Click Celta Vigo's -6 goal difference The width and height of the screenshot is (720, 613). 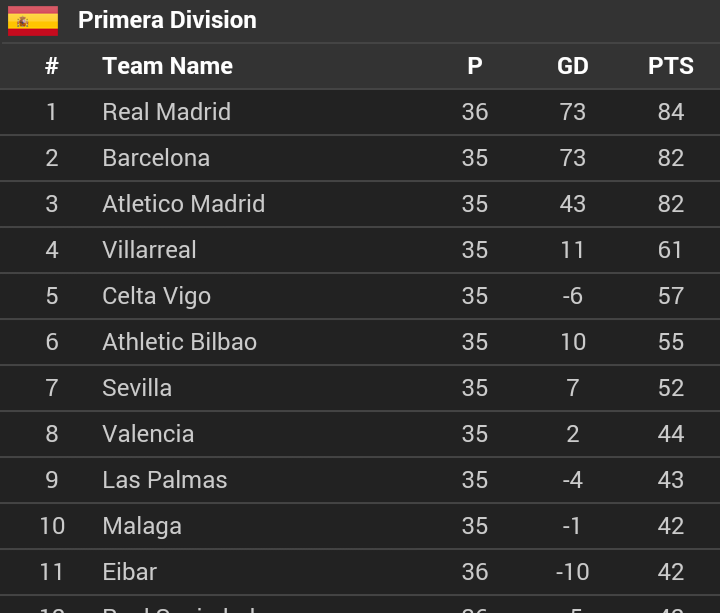[573, 296]
